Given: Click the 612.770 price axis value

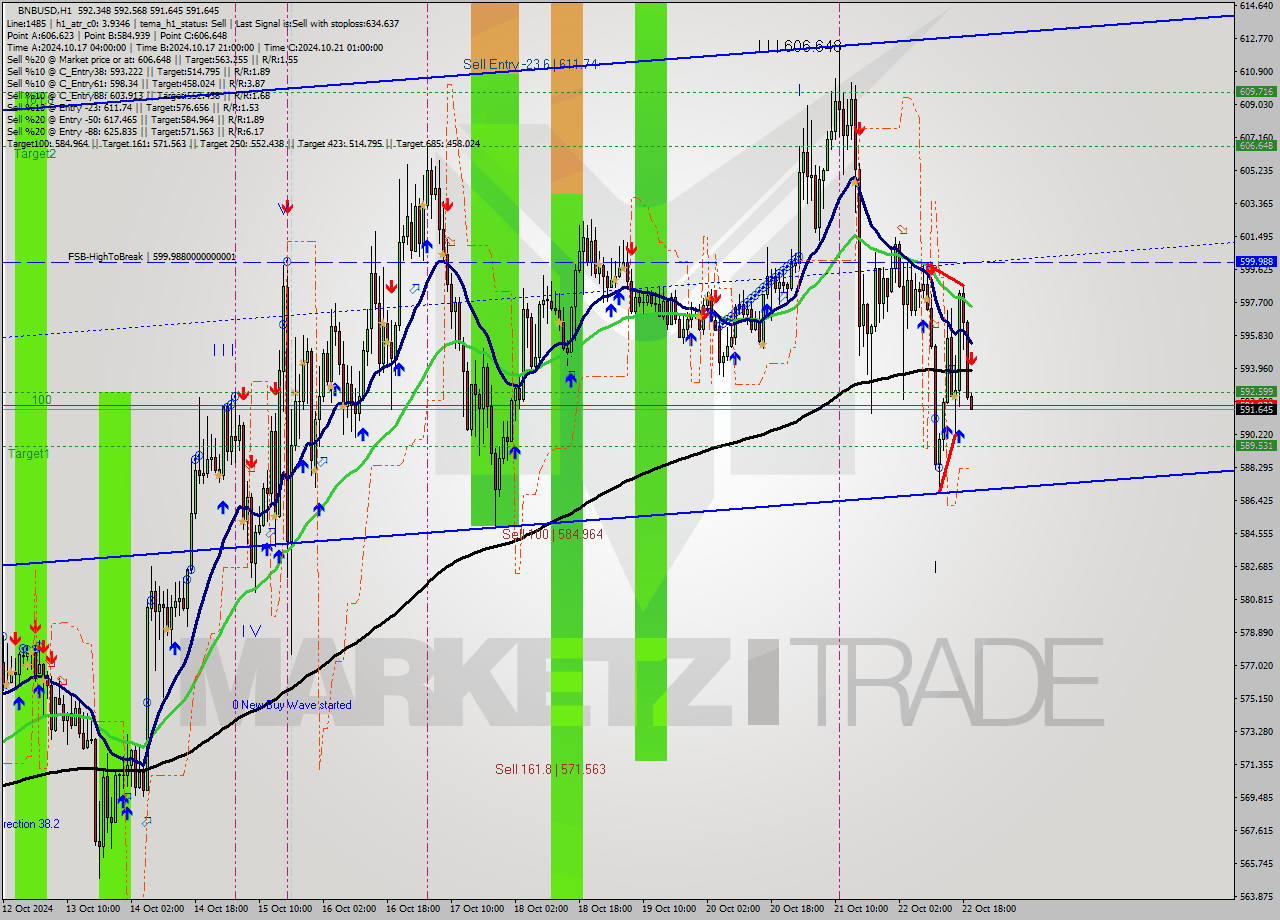Looking at the screenshot, I should click(1256, 39).
